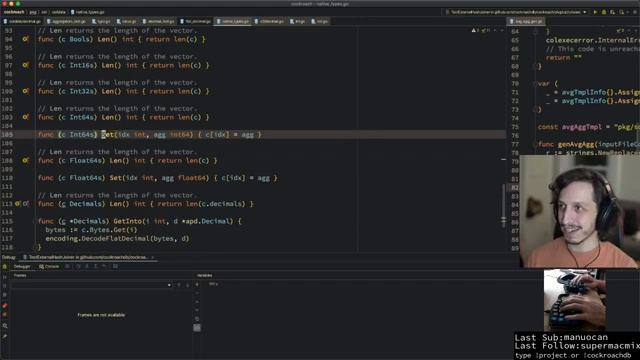The height and width of the screenshot is (360, 640).
Task: Click the Variables panel header
Action: point(204,276)
